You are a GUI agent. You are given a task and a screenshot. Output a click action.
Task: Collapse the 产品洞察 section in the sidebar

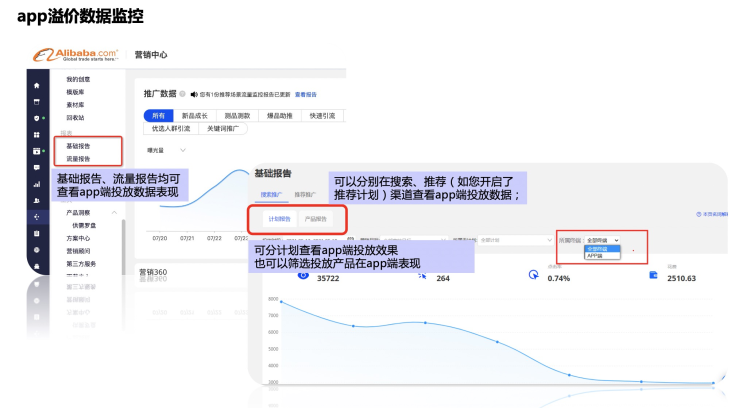[114, 212]
